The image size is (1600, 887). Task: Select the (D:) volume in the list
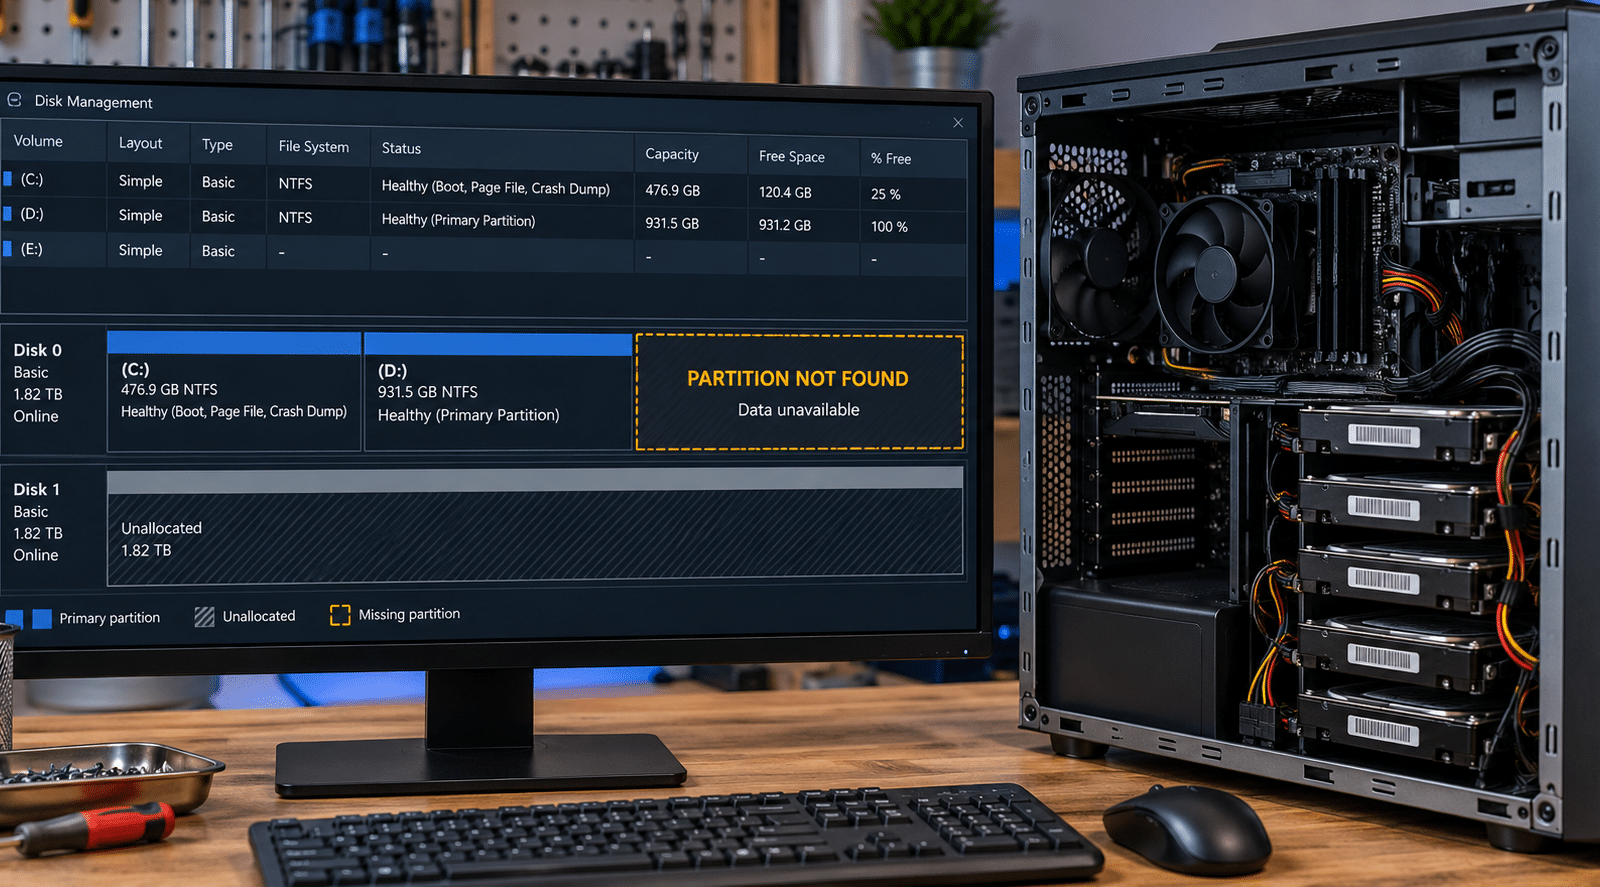tap(32, 214)
